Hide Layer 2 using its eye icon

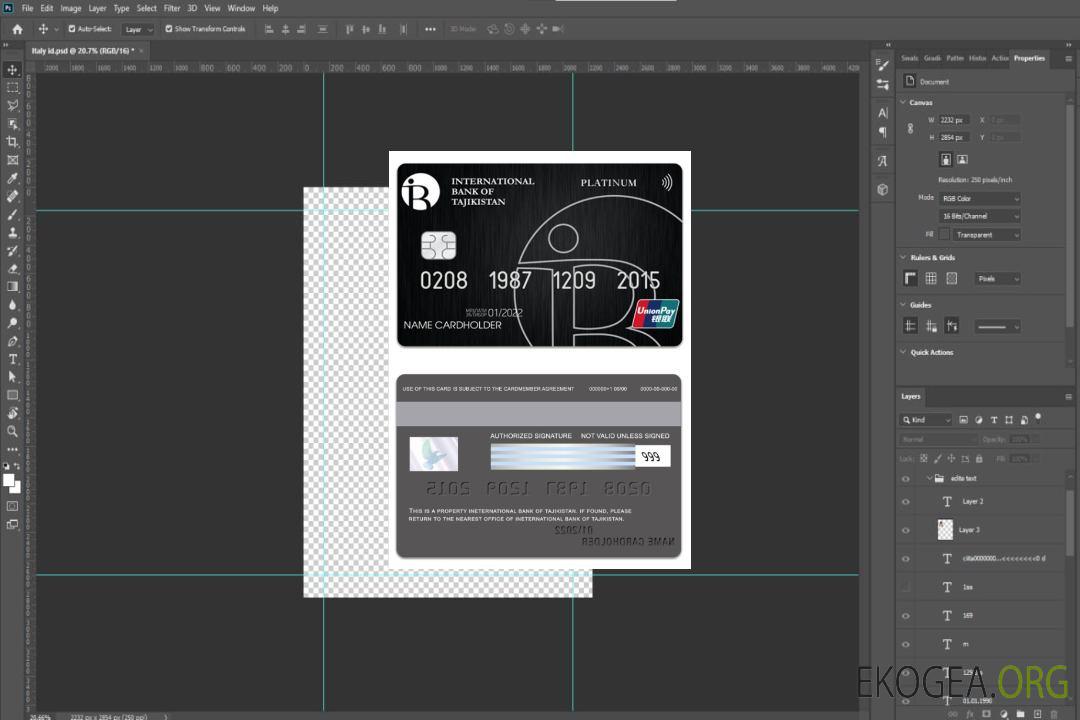pos(906,502)
